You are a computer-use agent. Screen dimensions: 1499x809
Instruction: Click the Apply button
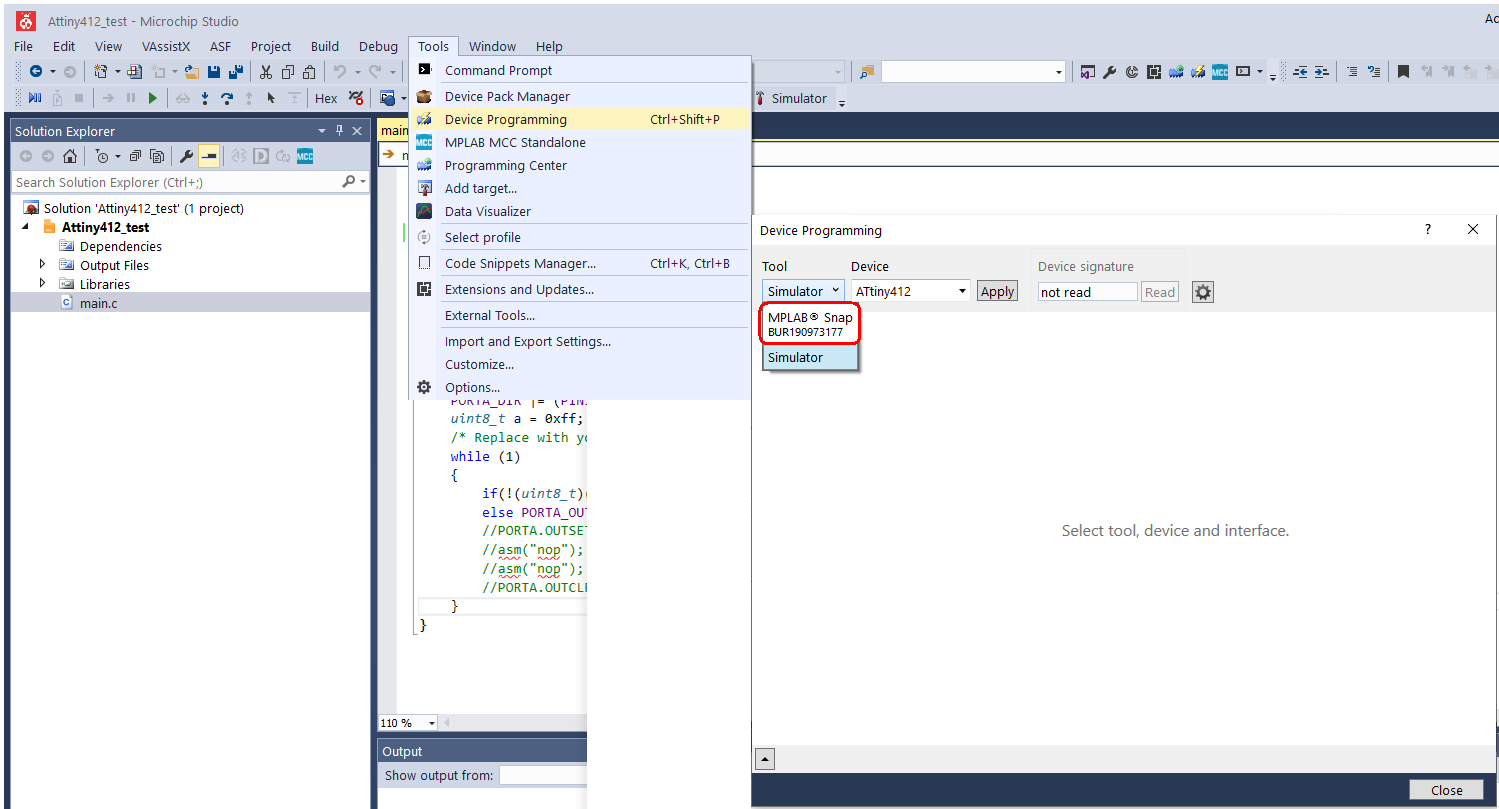pos(997,292)
